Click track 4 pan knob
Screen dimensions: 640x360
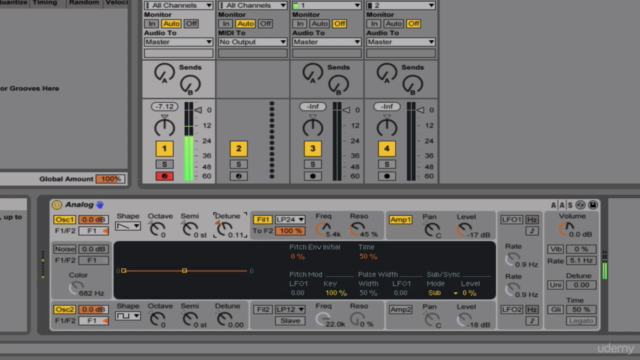click(387, 128)
